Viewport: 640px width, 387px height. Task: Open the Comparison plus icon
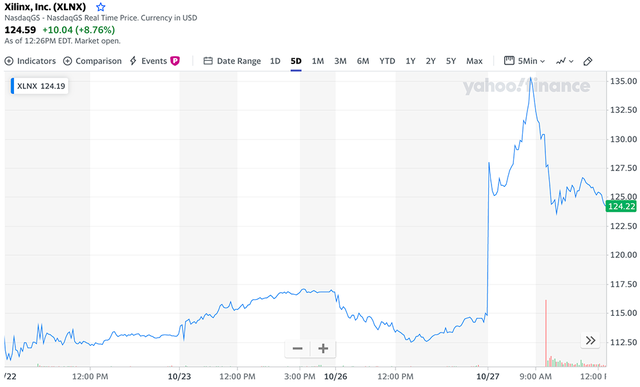tap(67, 61)
